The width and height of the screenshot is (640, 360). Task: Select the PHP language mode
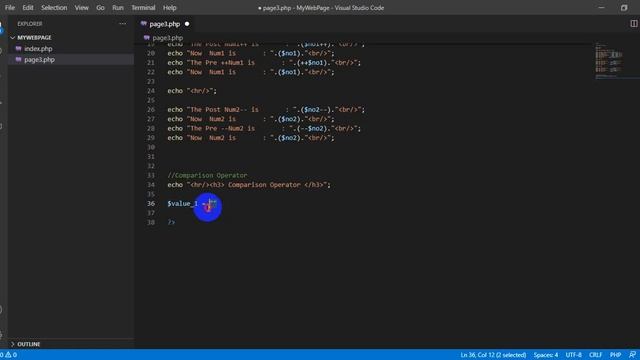click(x=615, y=355)
